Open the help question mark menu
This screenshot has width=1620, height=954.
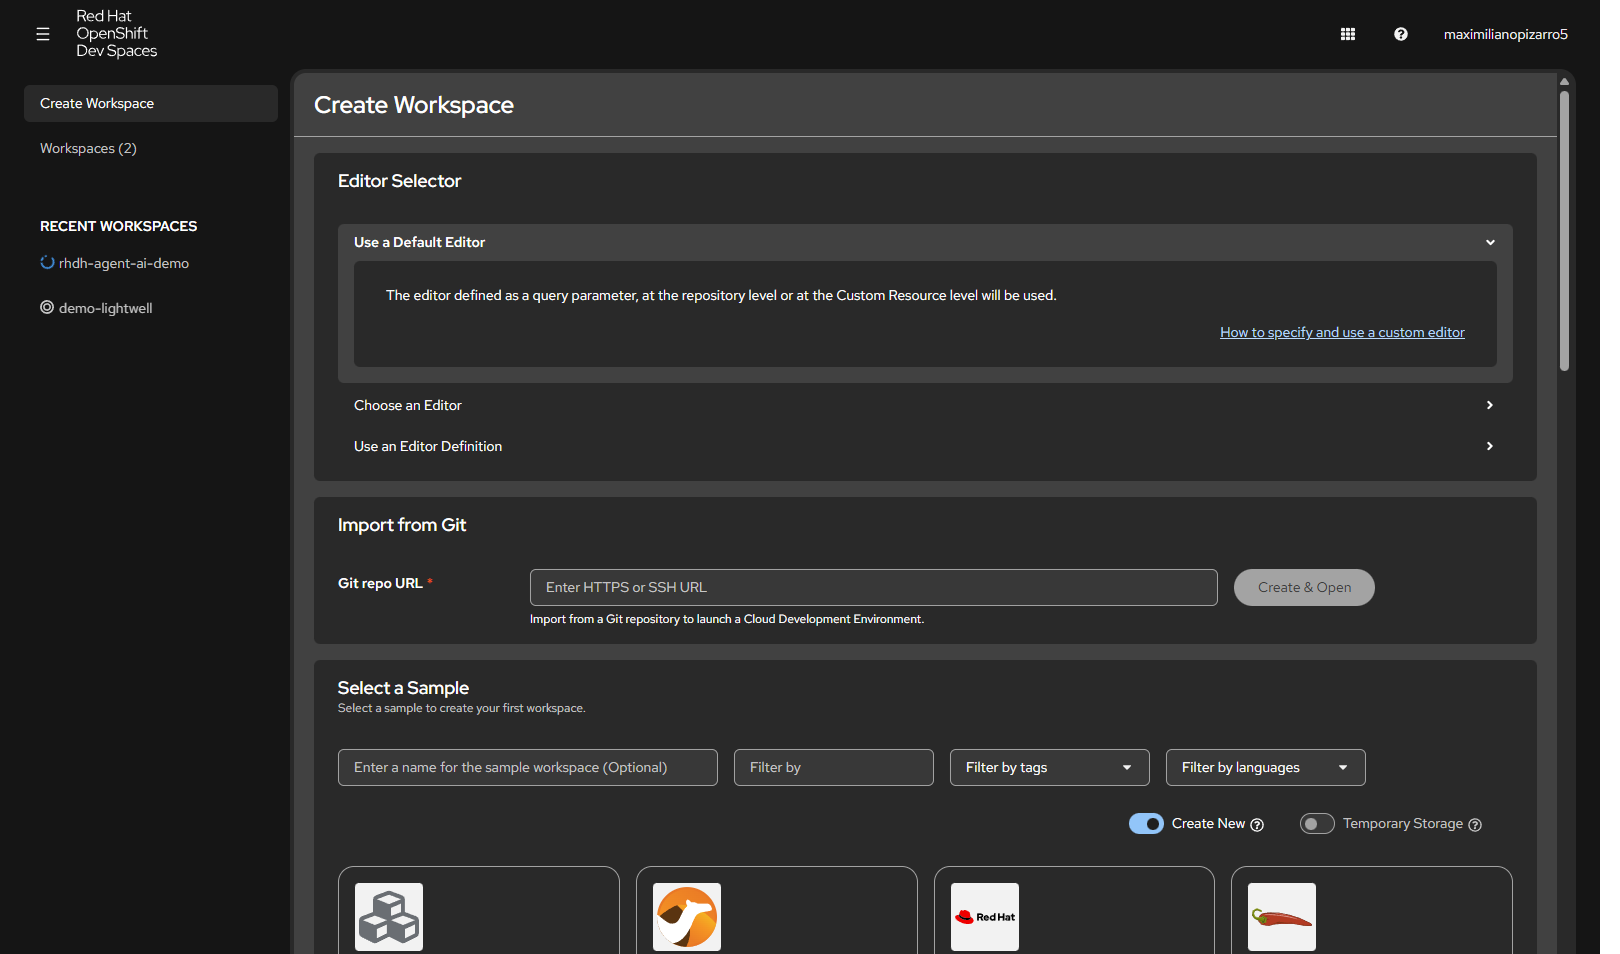point(1401,34)
